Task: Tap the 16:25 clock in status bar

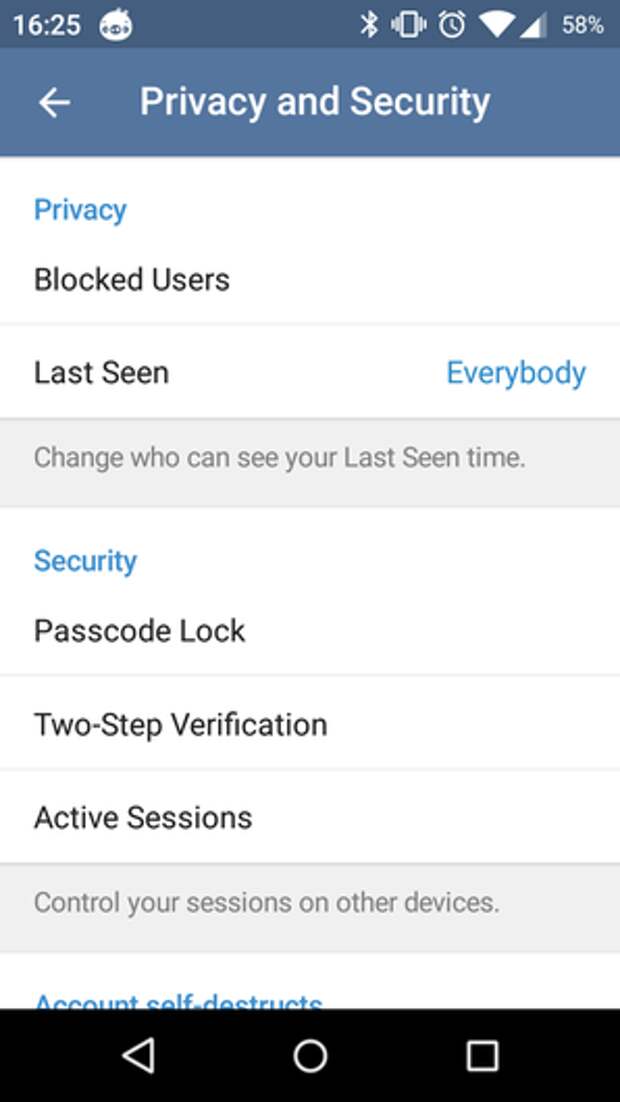Action: point(46,26)
